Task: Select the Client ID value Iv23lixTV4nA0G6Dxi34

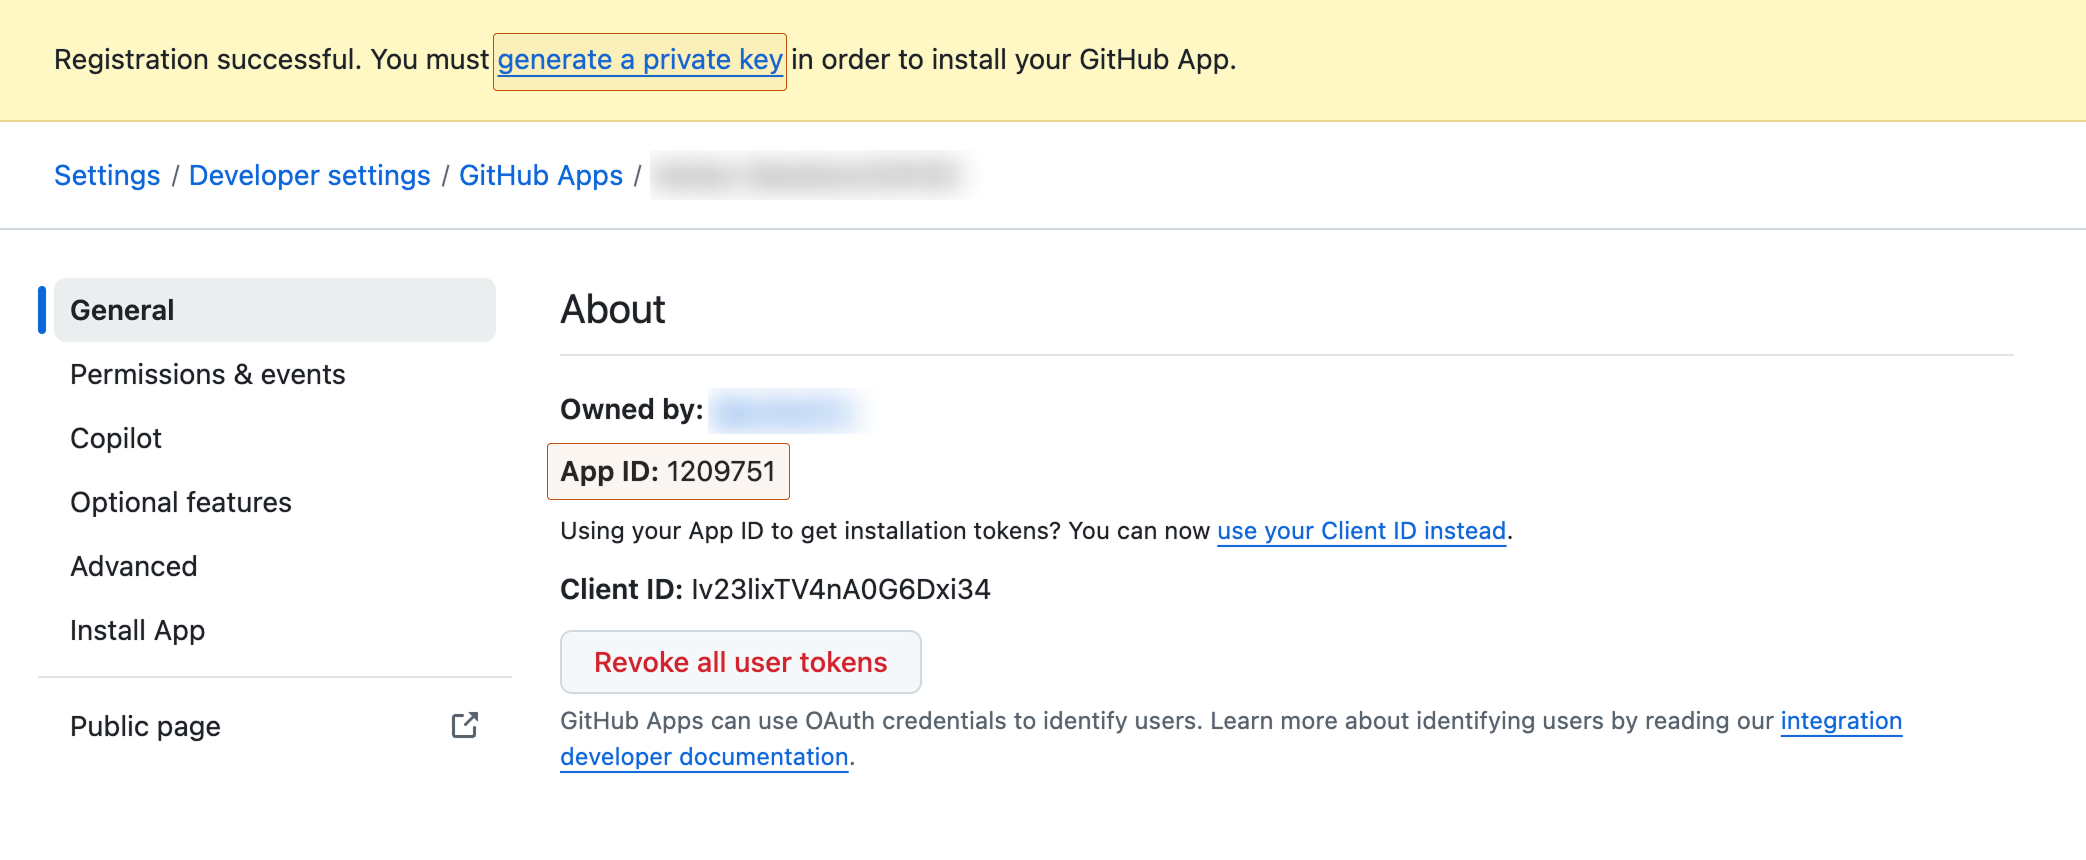Action: (x=840, y=589)
